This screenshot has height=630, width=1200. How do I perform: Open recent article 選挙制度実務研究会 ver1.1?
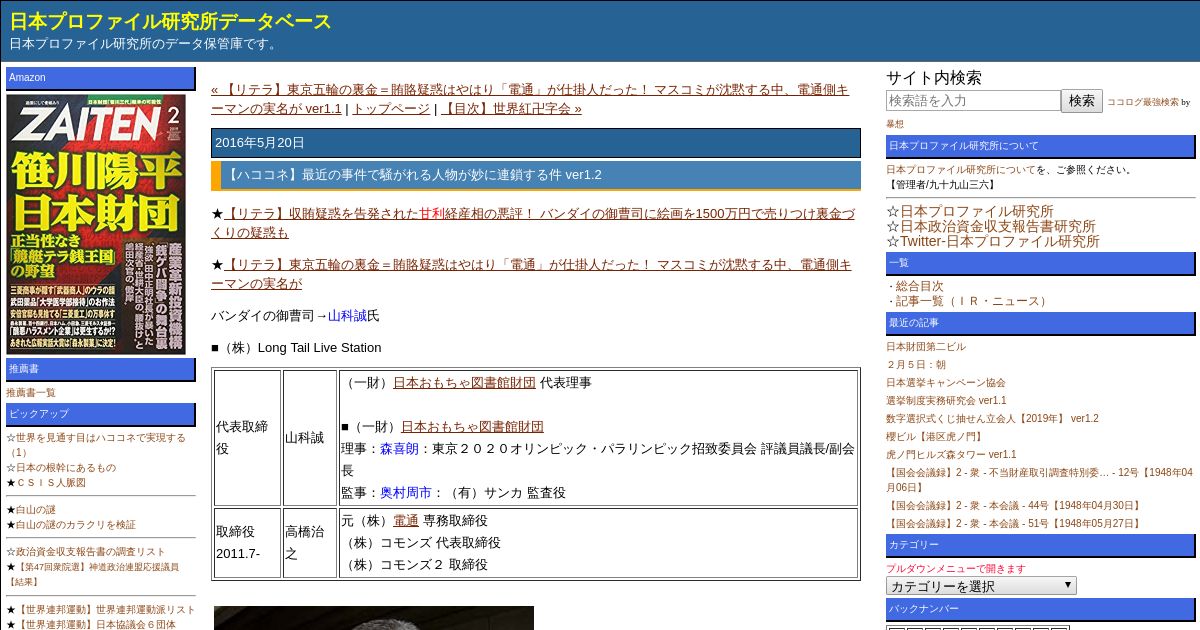[946, 401]
